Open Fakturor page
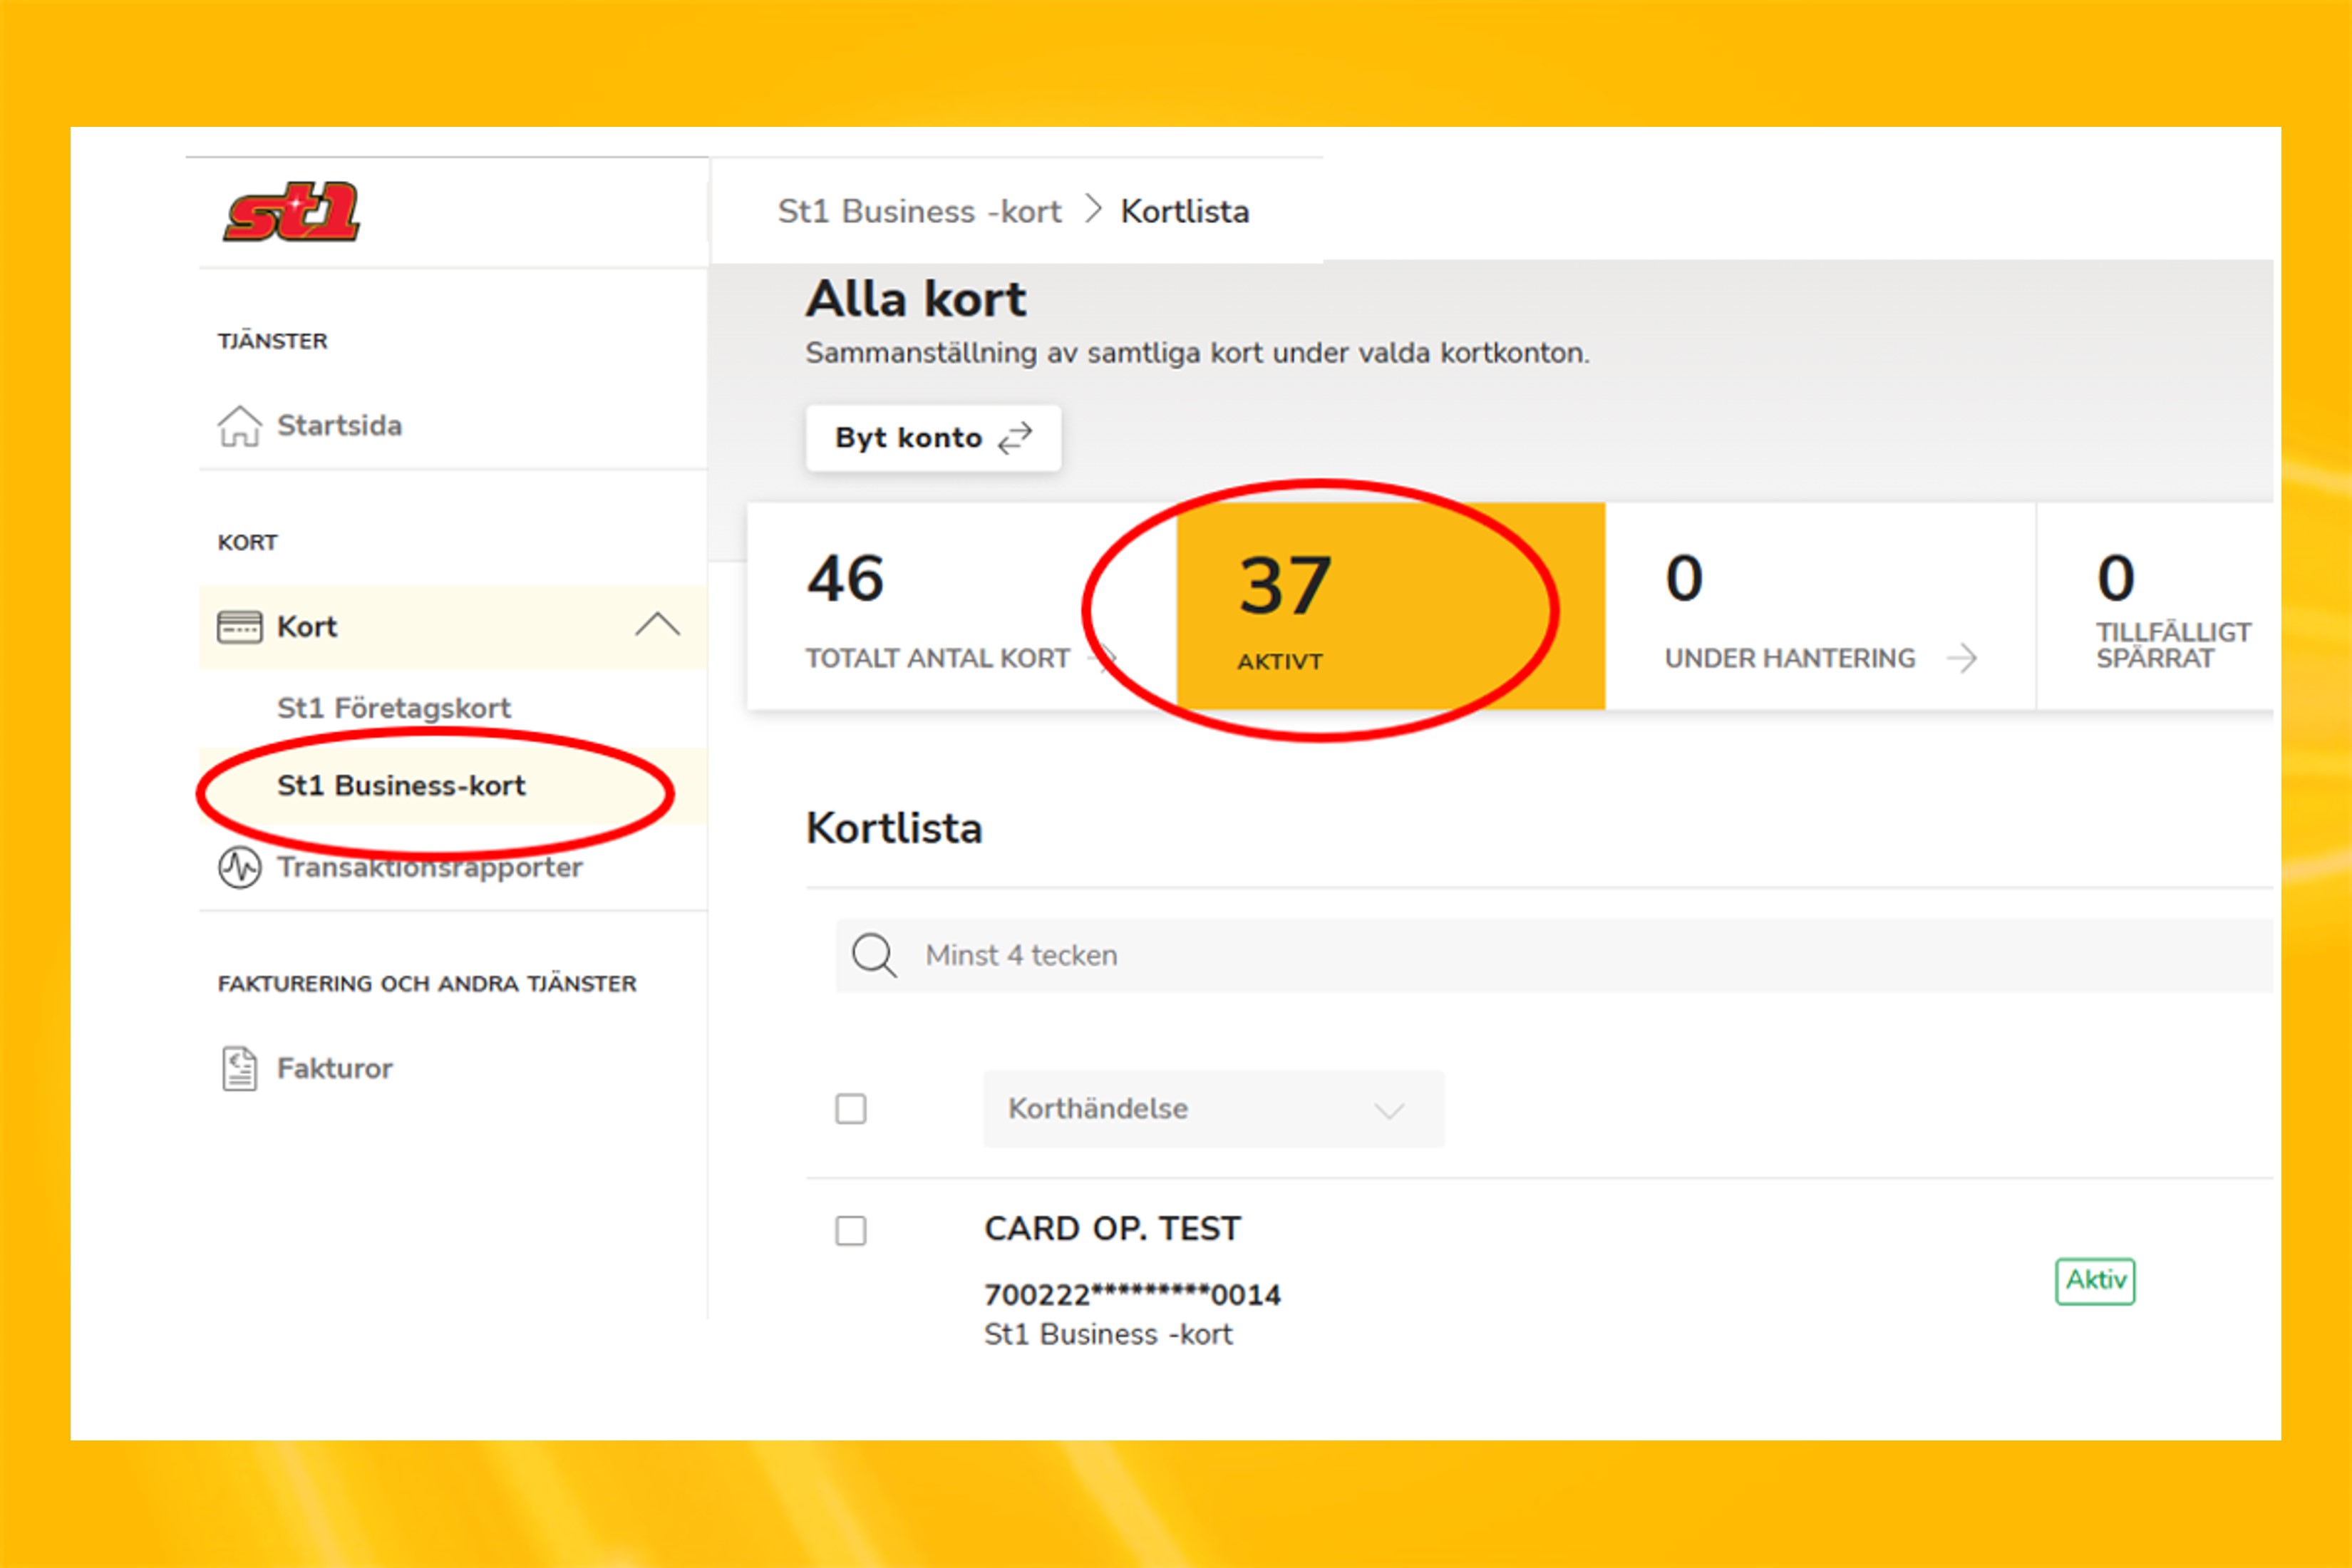The width and height of the screenshot is (2352, 1568). click(x=335, y=1068)
